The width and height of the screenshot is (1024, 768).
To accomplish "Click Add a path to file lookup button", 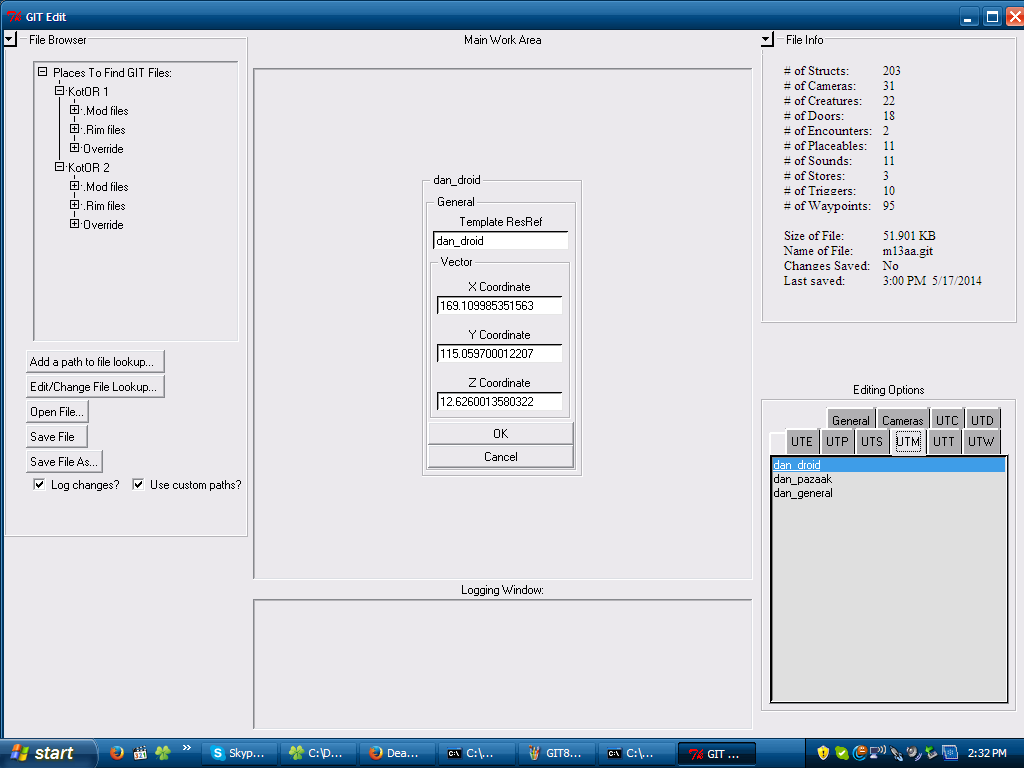I will pos(95,362).
